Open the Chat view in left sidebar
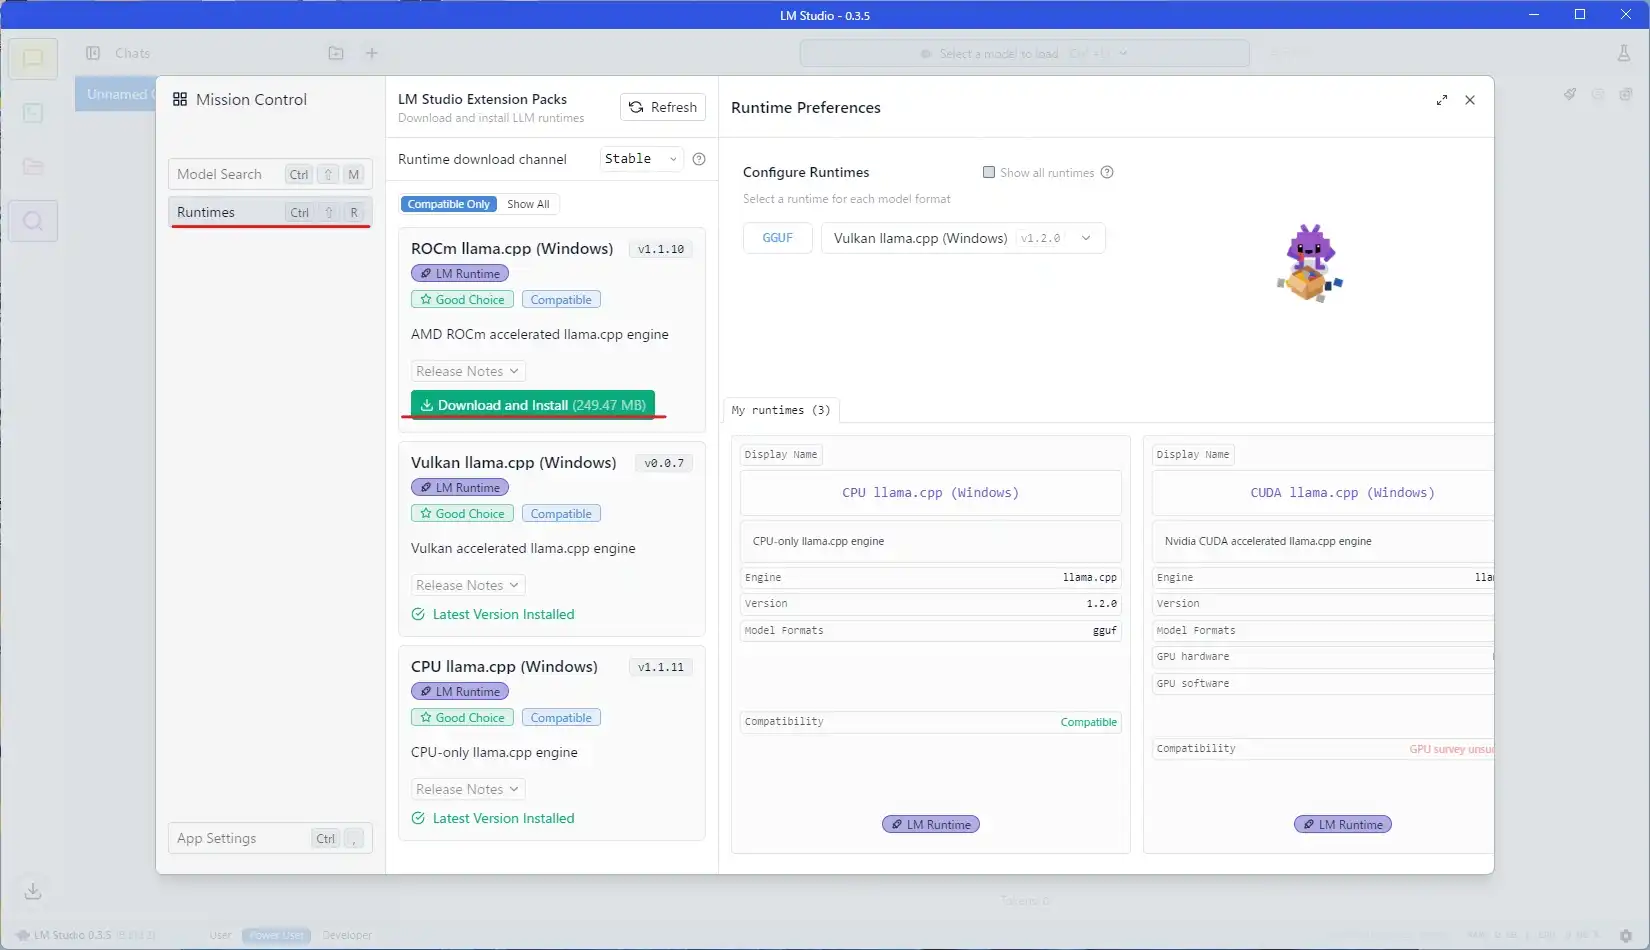The width and height of the screenshot is (1650, 950). (33, 59)
